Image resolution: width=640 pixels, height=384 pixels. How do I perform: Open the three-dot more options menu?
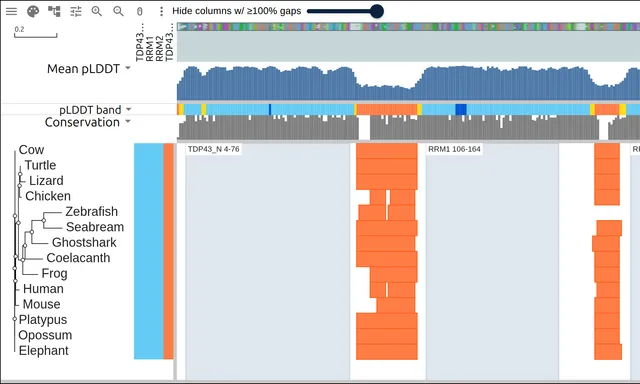point(161,11)
